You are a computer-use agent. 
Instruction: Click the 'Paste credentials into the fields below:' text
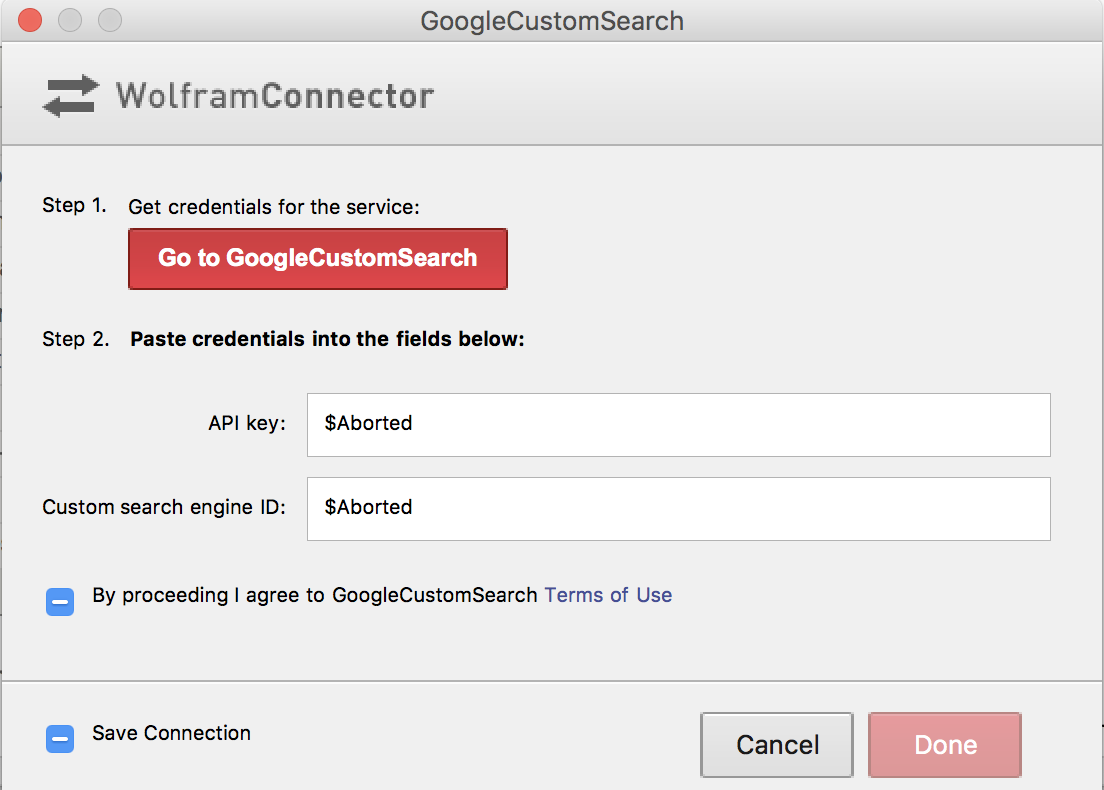point(327,339)
